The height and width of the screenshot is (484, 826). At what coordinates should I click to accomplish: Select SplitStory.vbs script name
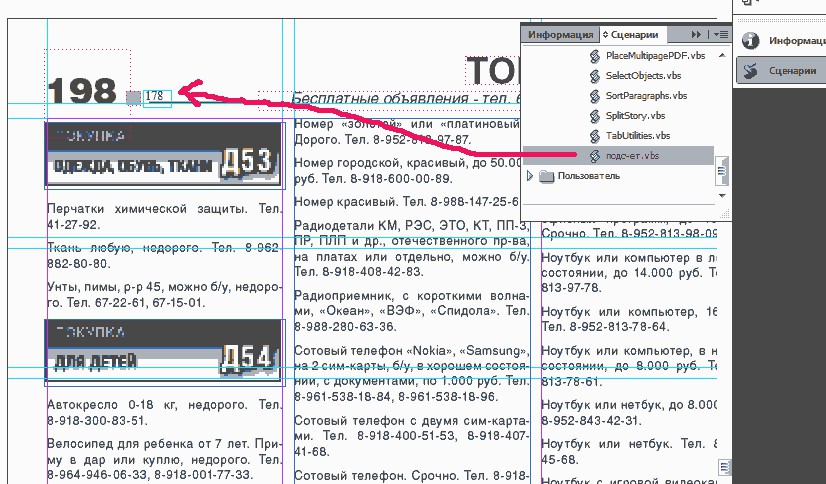pyautogui.click(x=635, y=116)
